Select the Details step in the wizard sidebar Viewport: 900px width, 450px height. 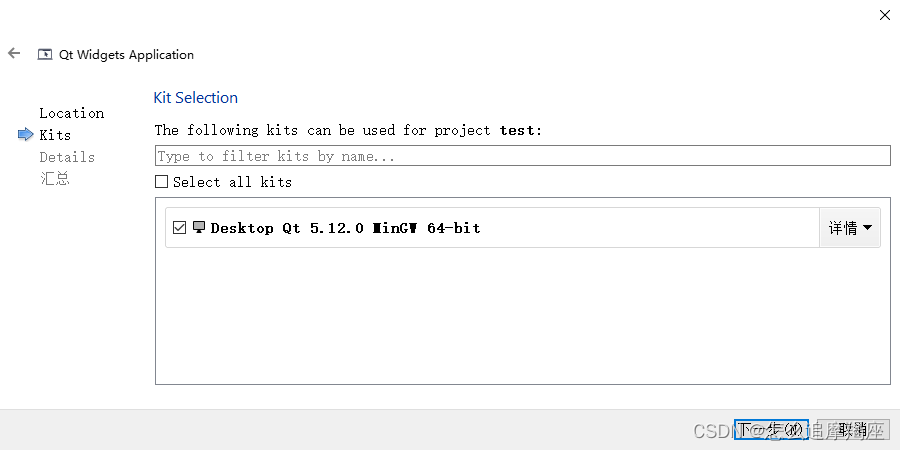67,157
